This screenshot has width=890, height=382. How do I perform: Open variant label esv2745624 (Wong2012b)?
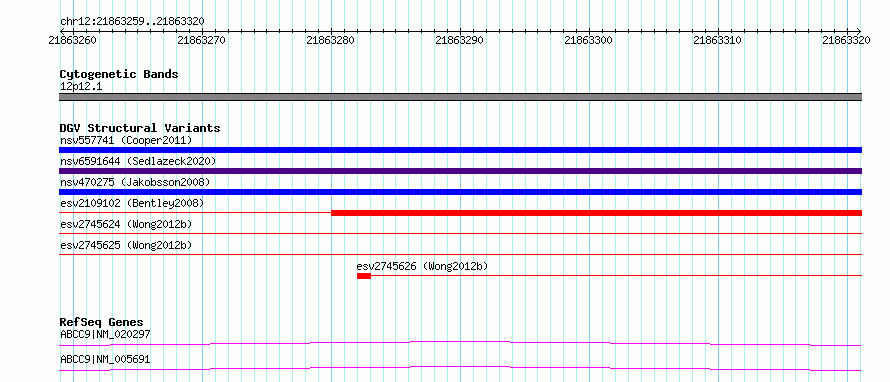tap(126, 224)
